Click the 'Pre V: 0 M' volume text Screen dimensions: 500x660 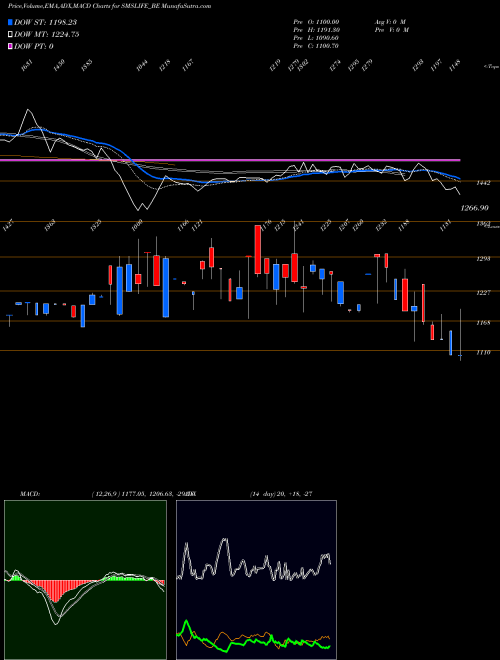[x=392, y=30]
